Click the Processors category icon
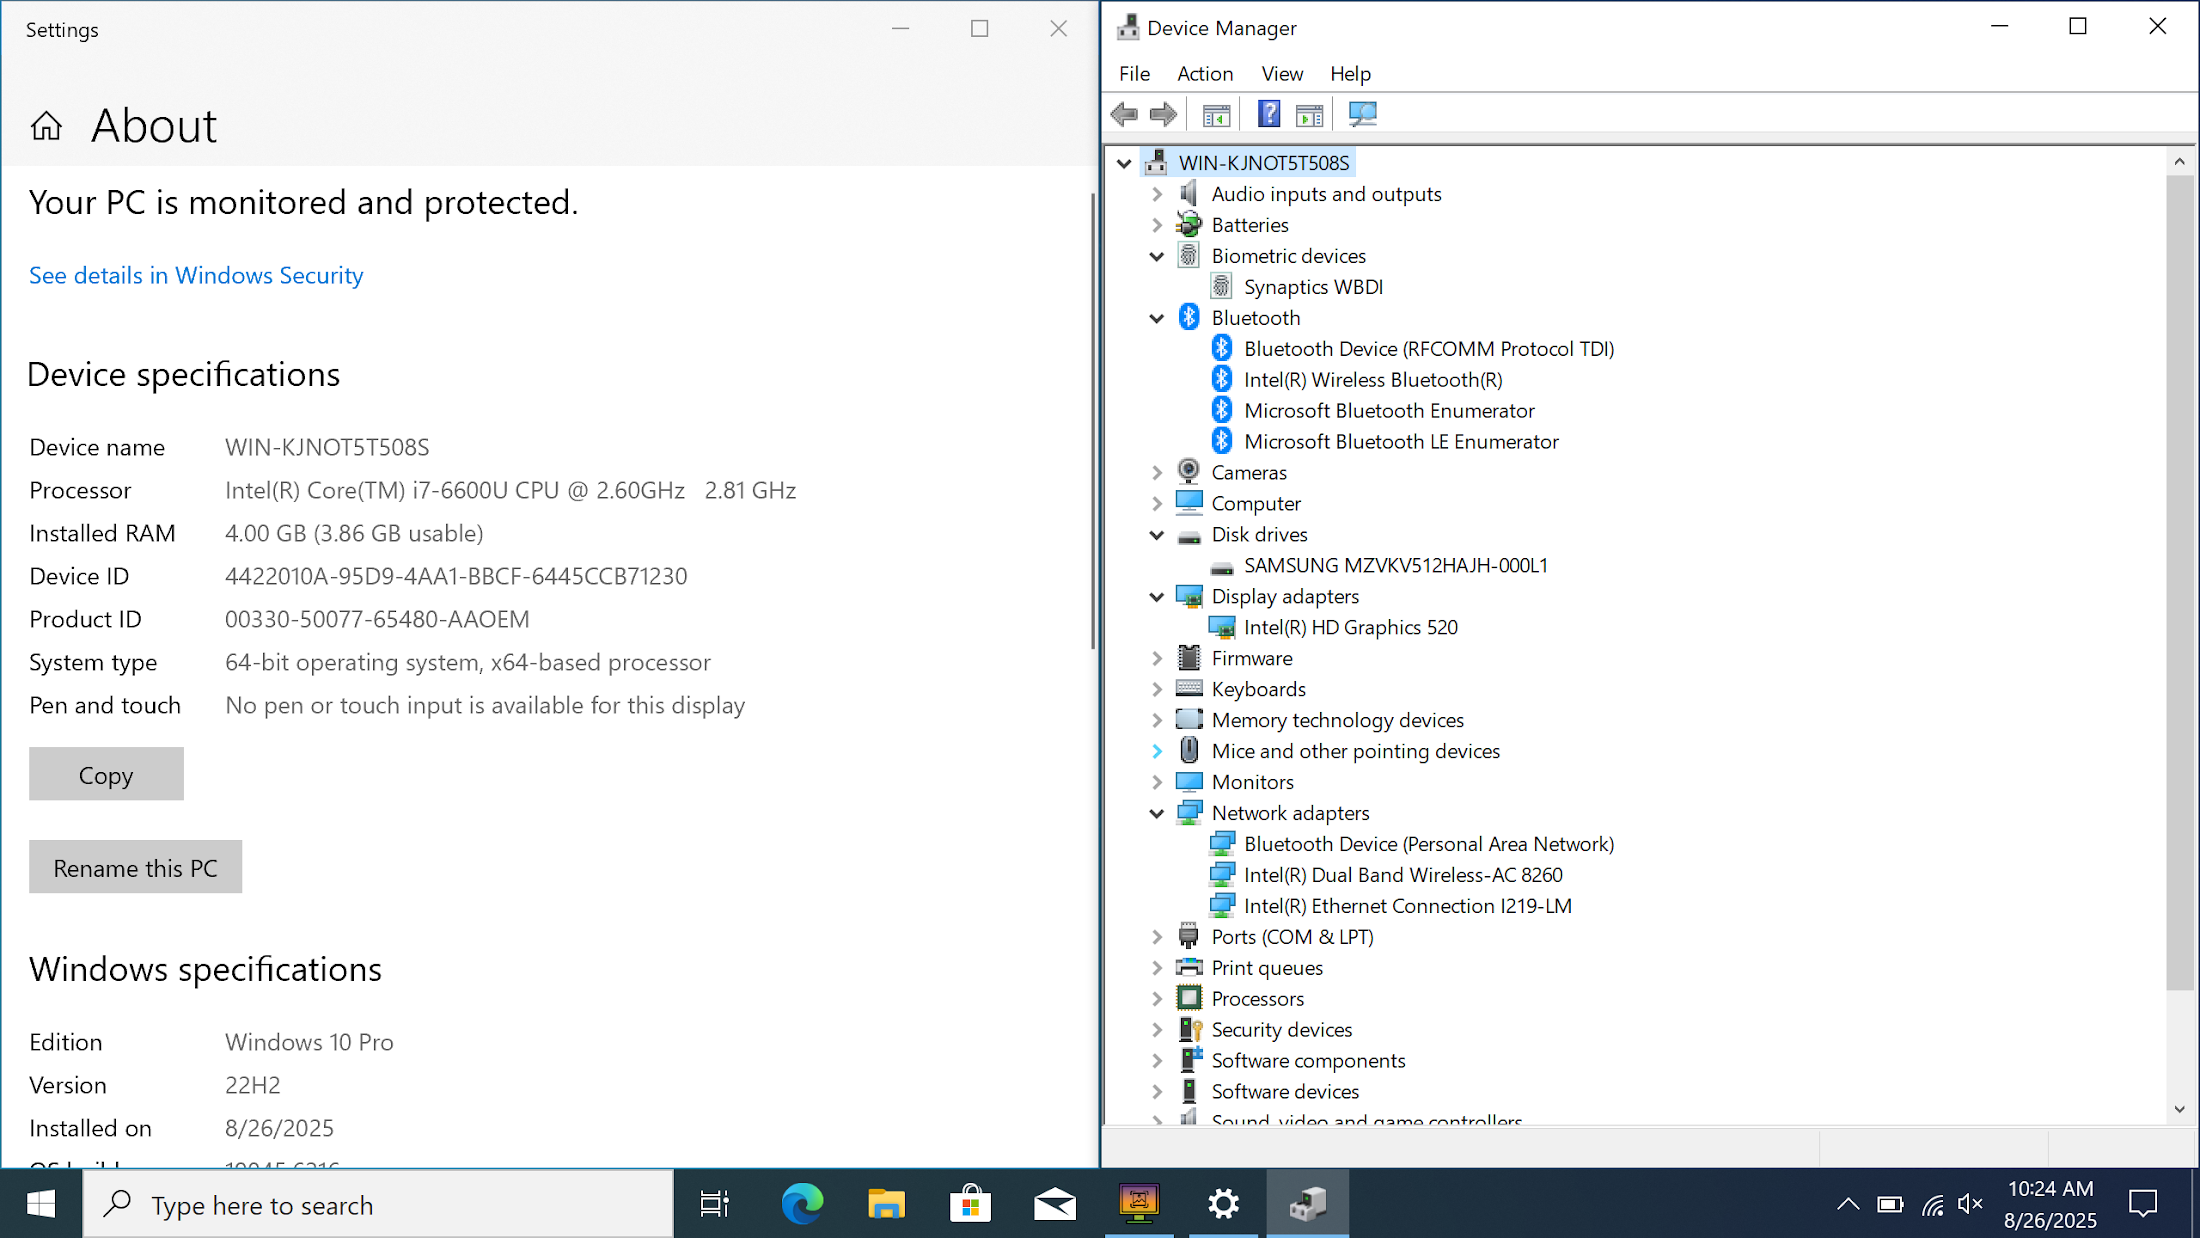Screen dimensions: 2200x1238 1189,998
